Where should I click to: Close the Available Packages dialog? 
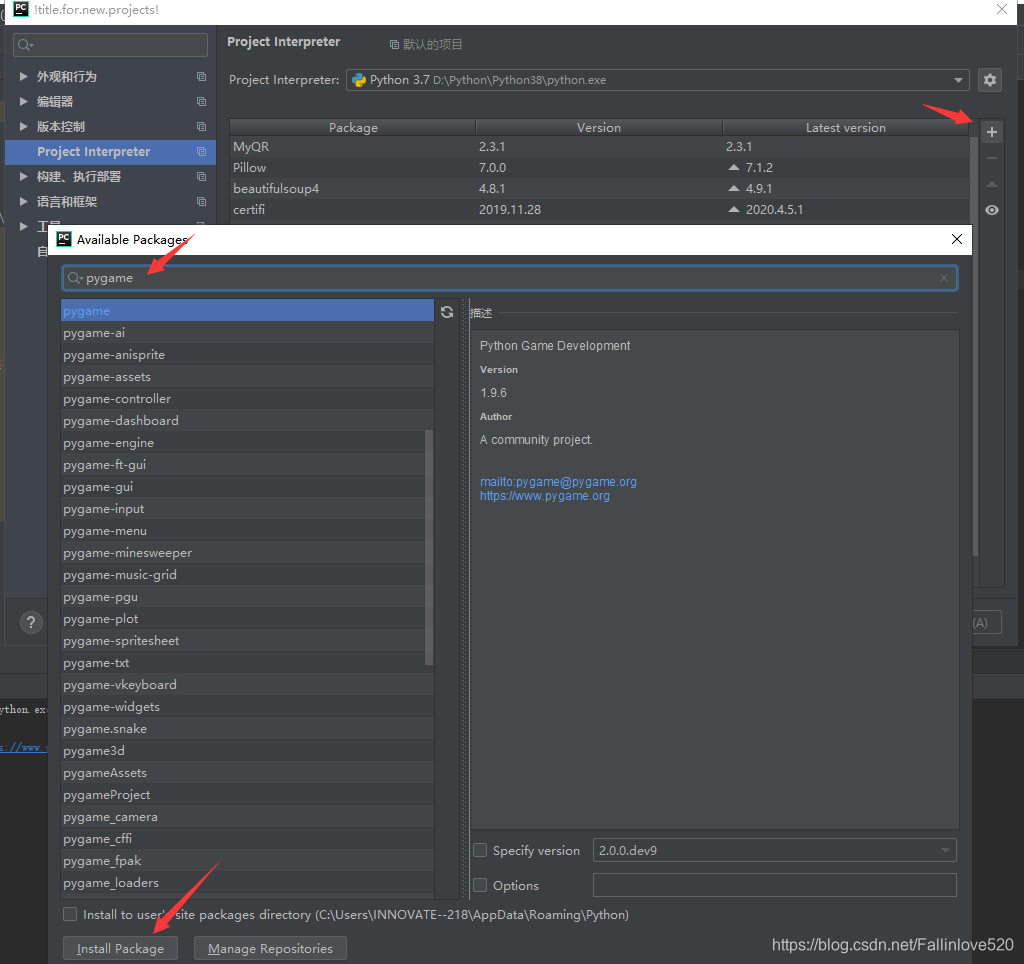957,239
